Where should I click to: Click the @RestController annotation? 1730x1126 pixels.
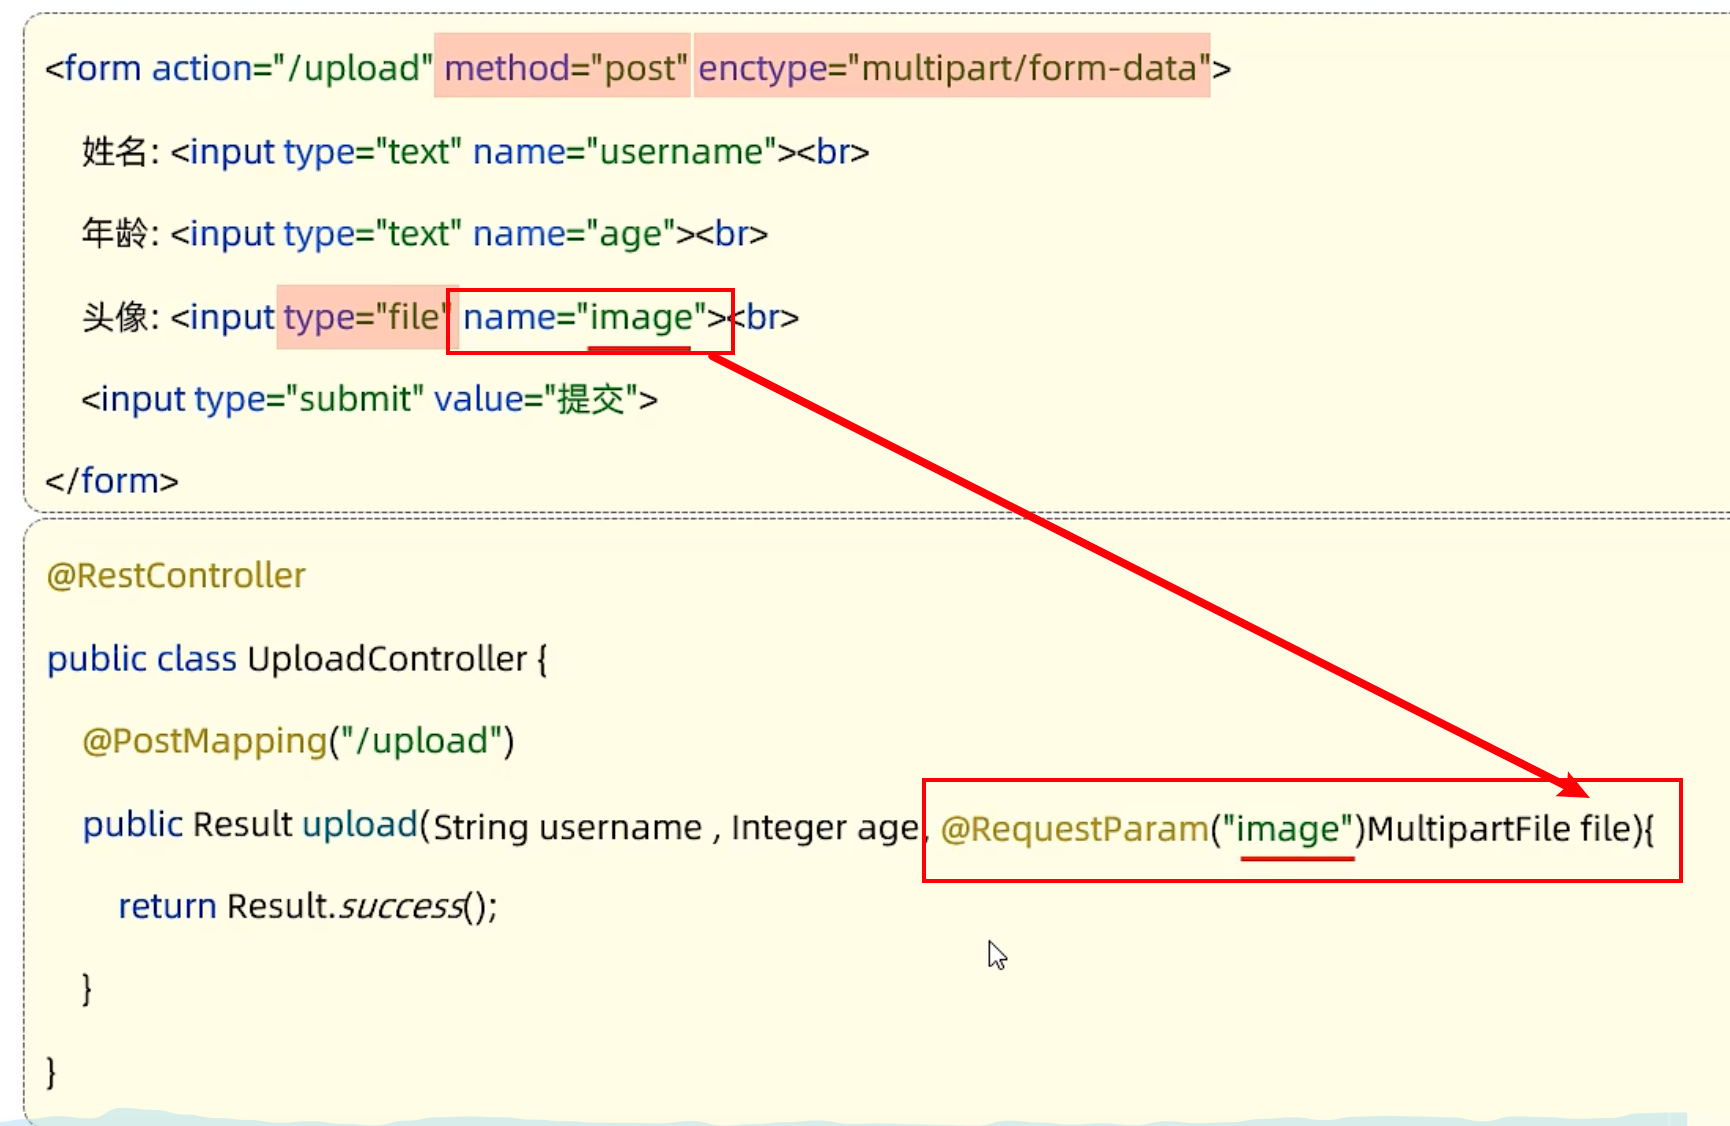pyautogui.click(x=176, y=576)
